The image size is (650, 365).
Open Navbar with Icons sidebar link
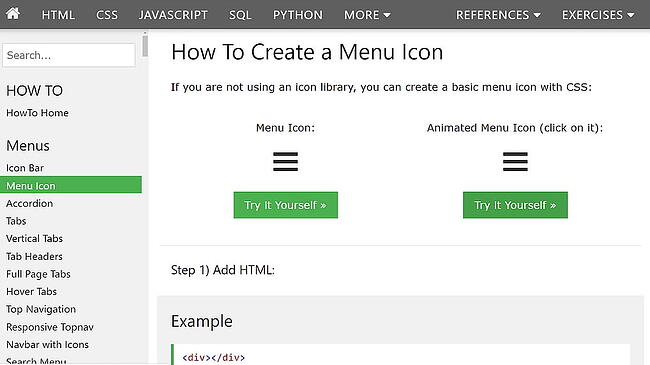(47, 345)
